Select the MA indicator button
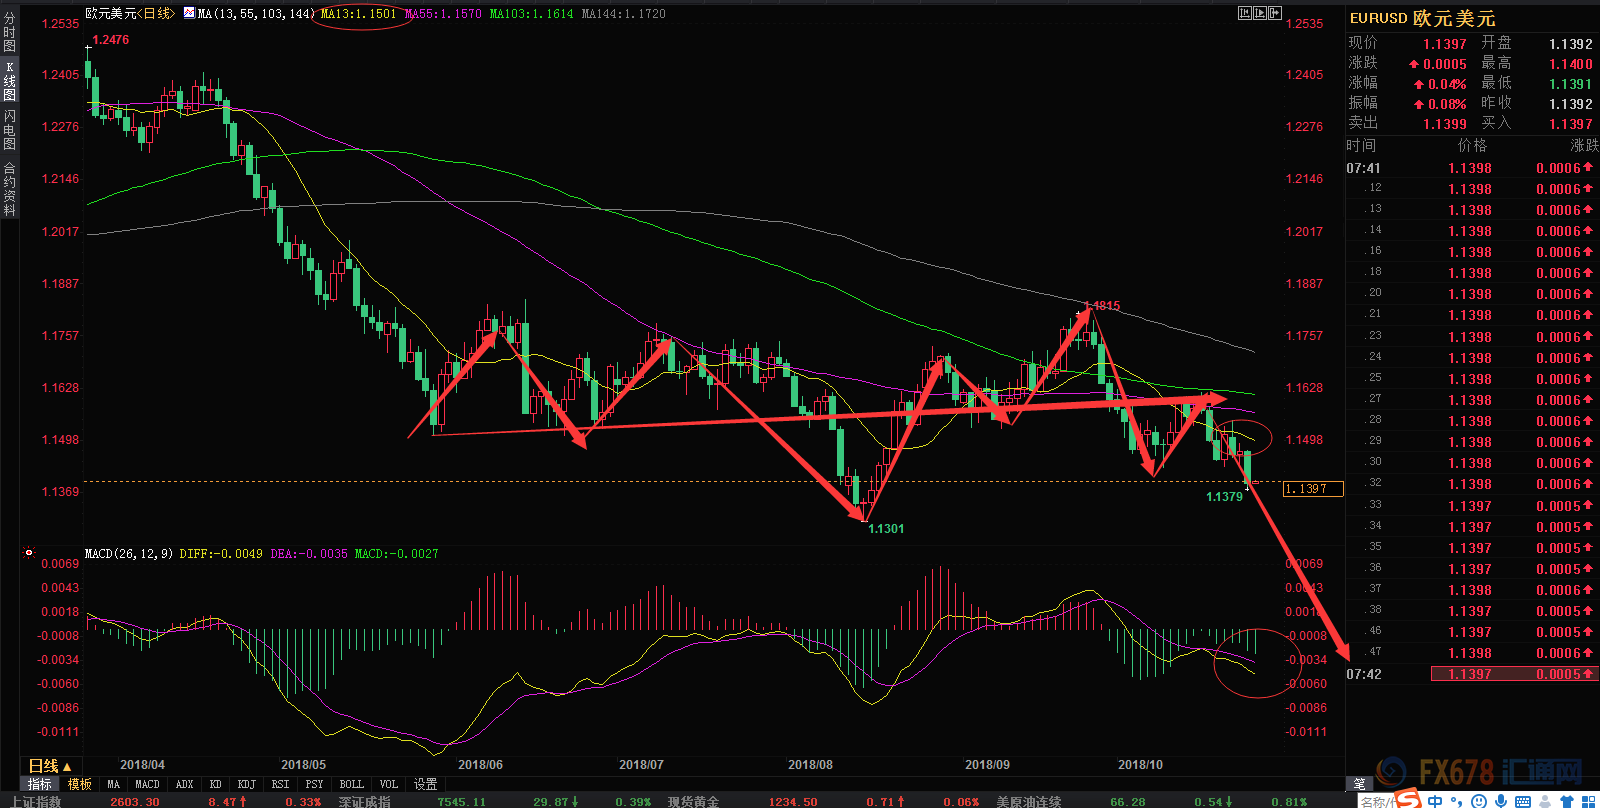1600x808 pixels. (x=113, y=784)
